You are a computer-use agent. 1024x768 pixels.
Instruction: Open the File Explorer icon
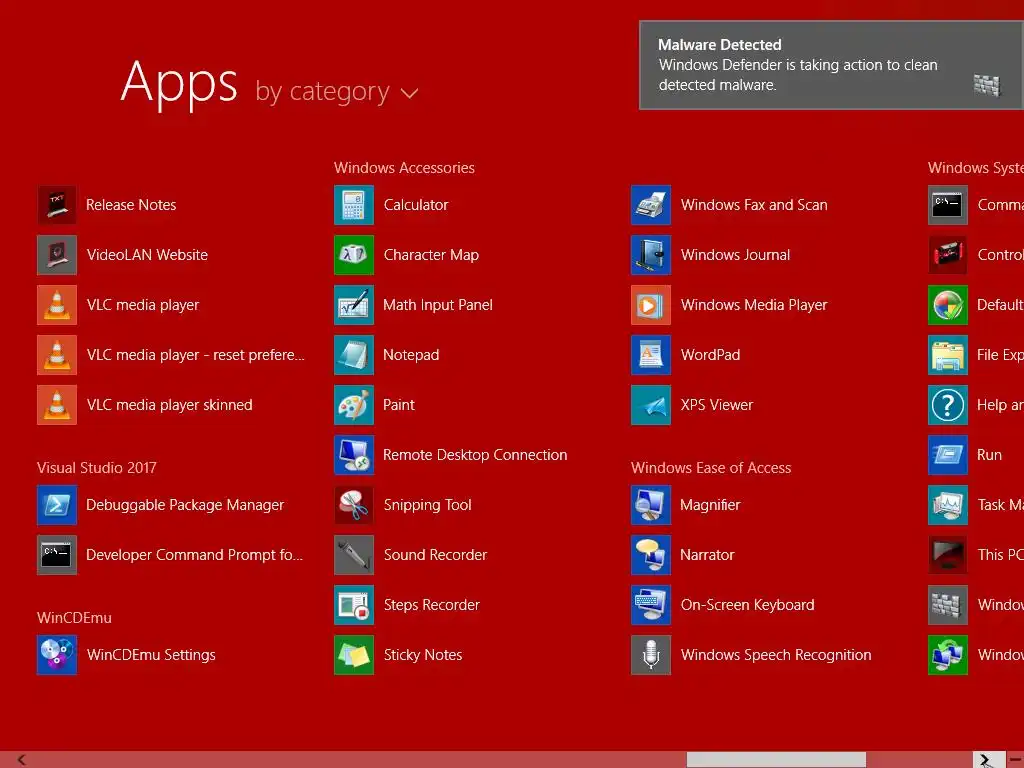(948, 355)
